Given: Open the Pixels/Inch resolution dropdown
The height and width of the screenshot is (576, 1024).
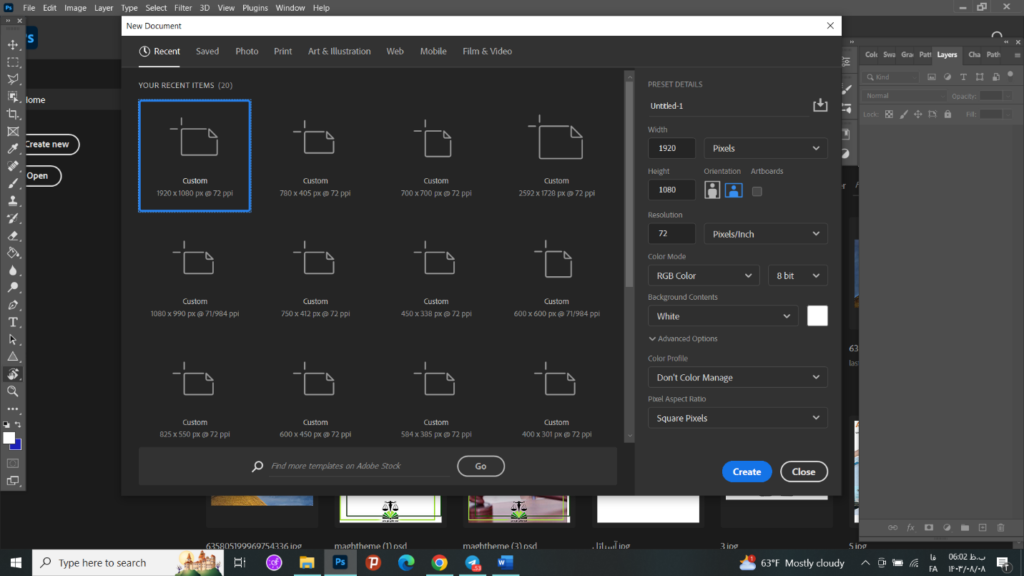Looking at the screenshot, I should (765, 234).
